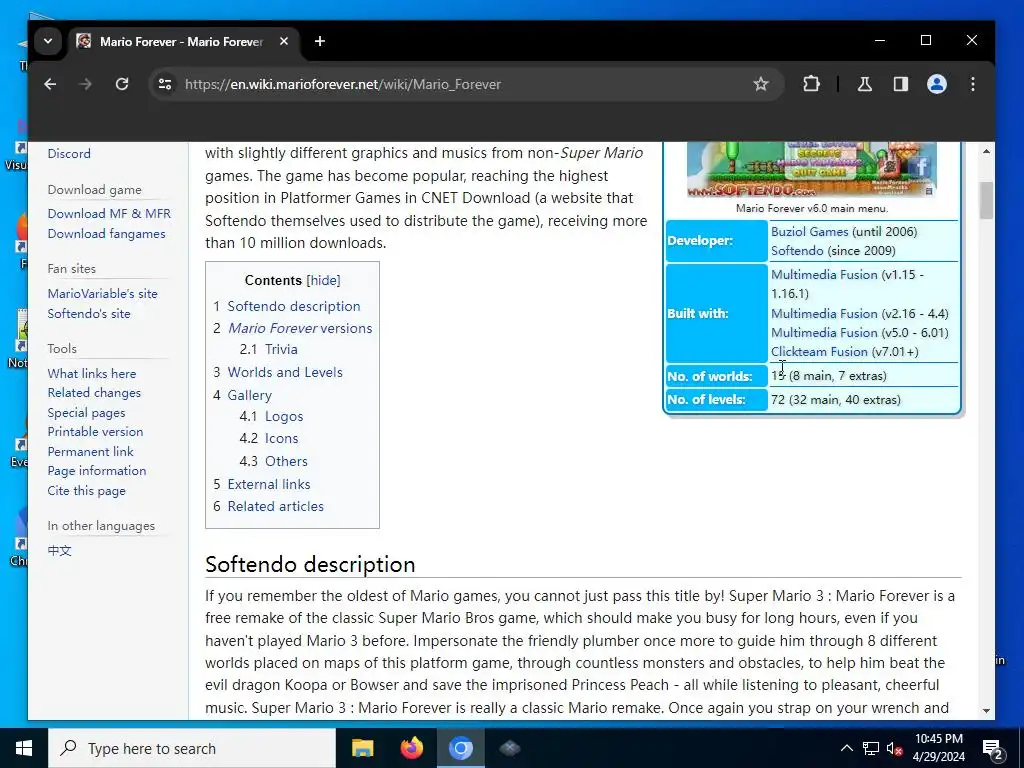
Task: Open Download MF & MFR link
Action: pyautogui.click(x=109, y=214)
